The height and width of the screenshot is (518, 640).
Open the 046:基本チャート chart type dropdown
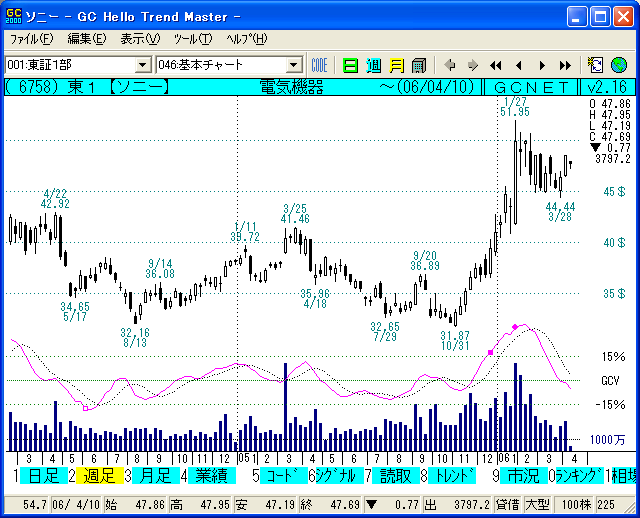point(292,65)
